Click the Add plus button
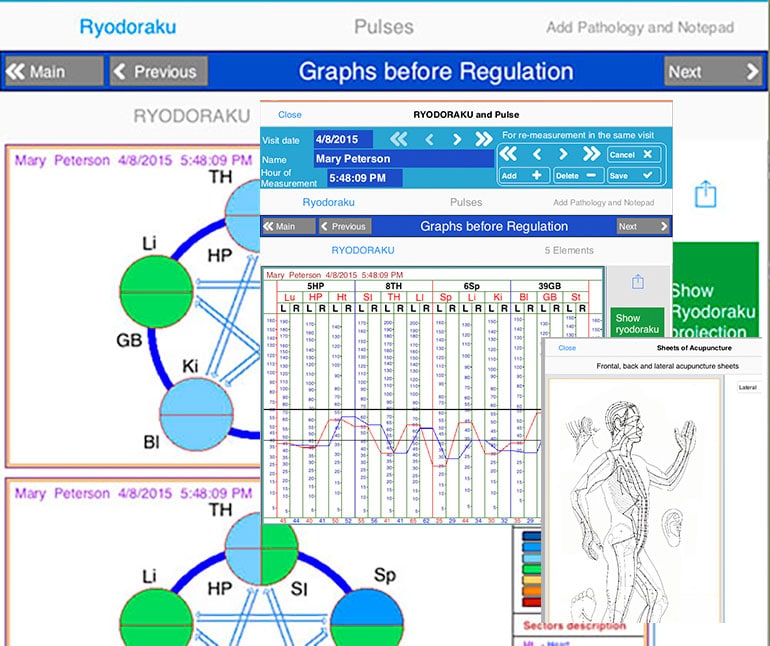 pyautogui.click(x=523, y=175)
